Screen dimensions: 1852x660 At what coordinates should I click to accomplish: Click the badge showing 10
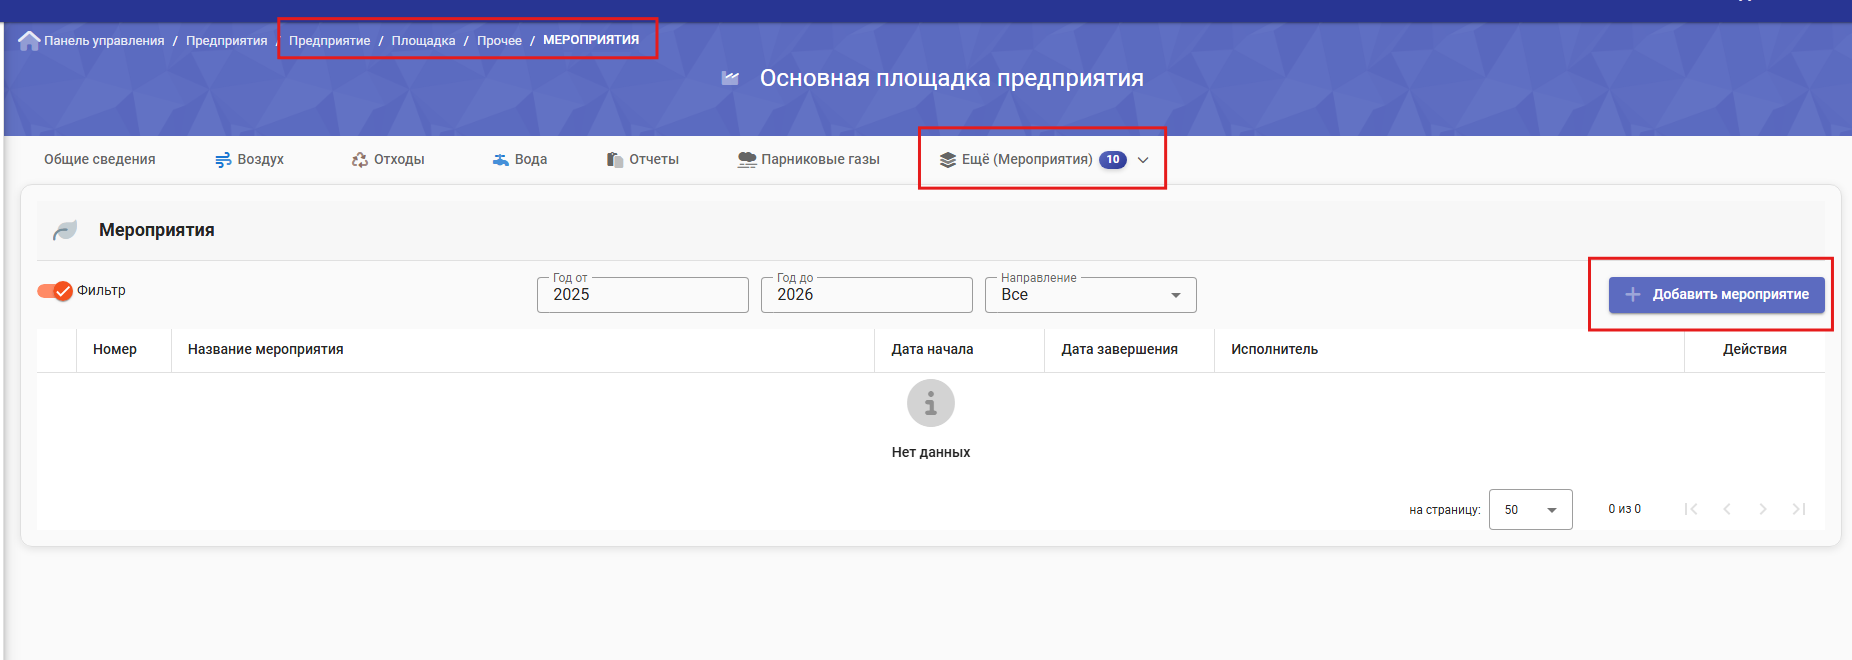(x=1113, y=160)
